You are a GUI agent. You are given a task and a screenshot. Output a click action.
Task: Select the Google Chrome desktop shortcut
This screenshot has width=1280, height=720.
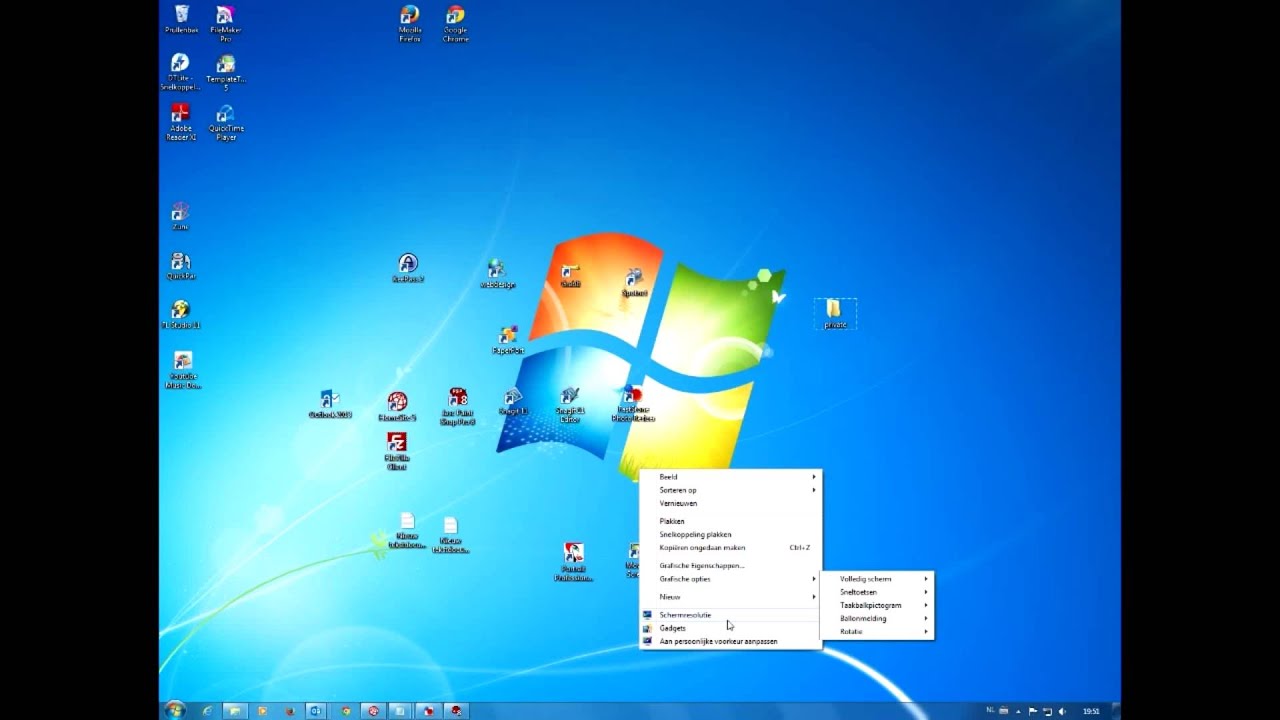coord(455,24)
